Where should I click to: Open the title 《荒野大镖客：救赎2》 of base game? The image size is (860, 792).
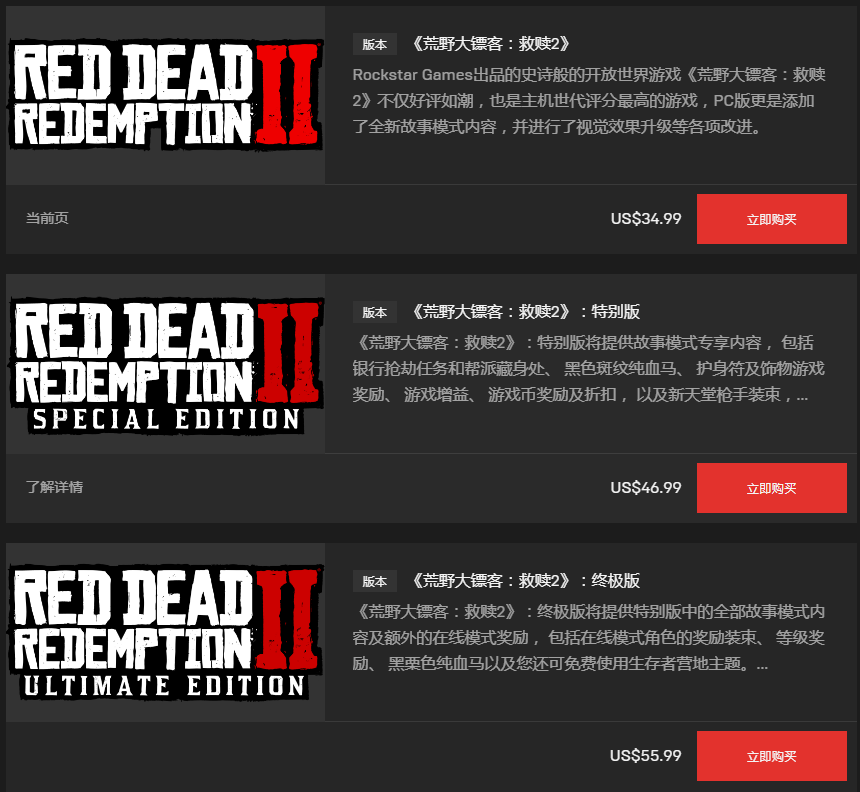point(490,43)
